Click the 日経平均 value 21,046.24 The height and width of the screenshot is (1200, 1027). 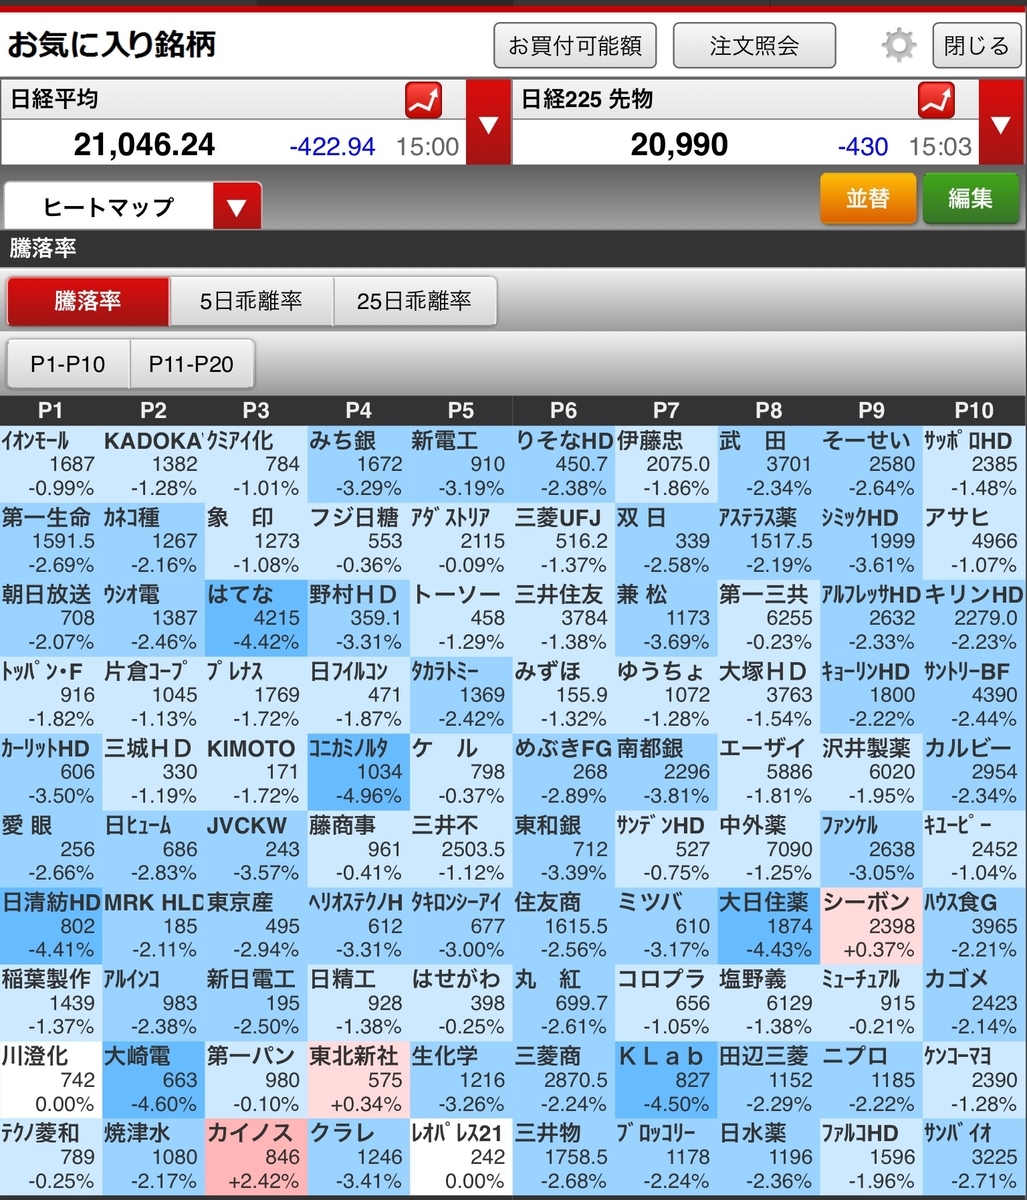[x=144, y=145]
